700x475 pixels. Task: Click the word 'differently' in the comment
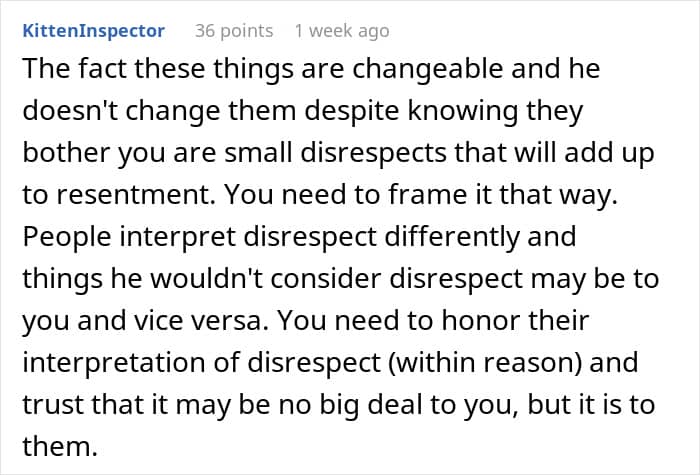click(x=452, y=237)
